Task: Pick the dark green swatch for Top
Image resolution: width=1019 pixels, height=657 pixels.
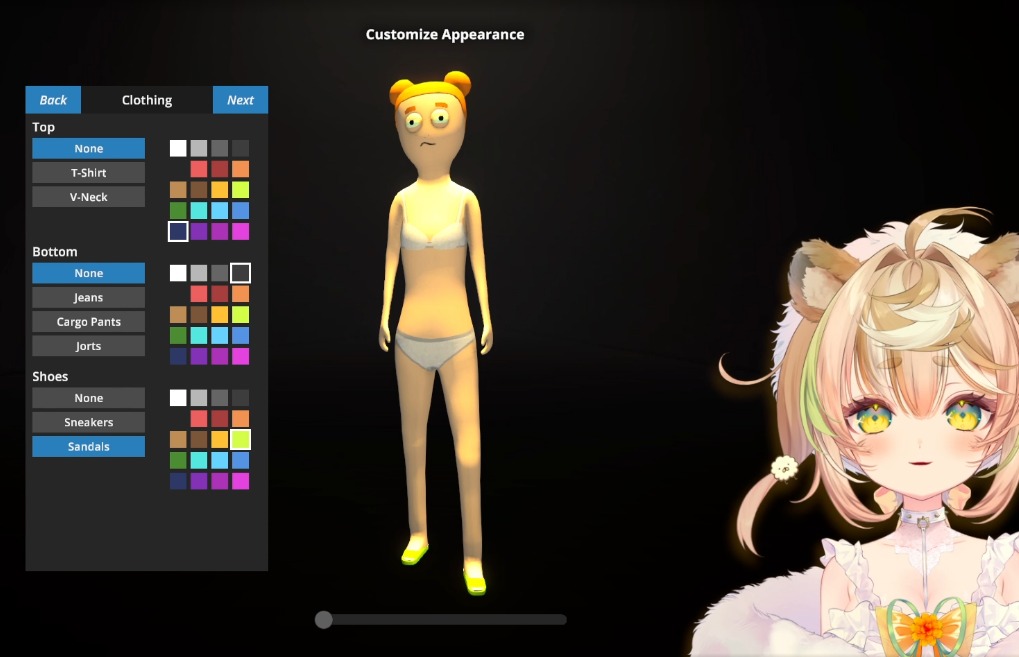Action: (x=178, y=211)
